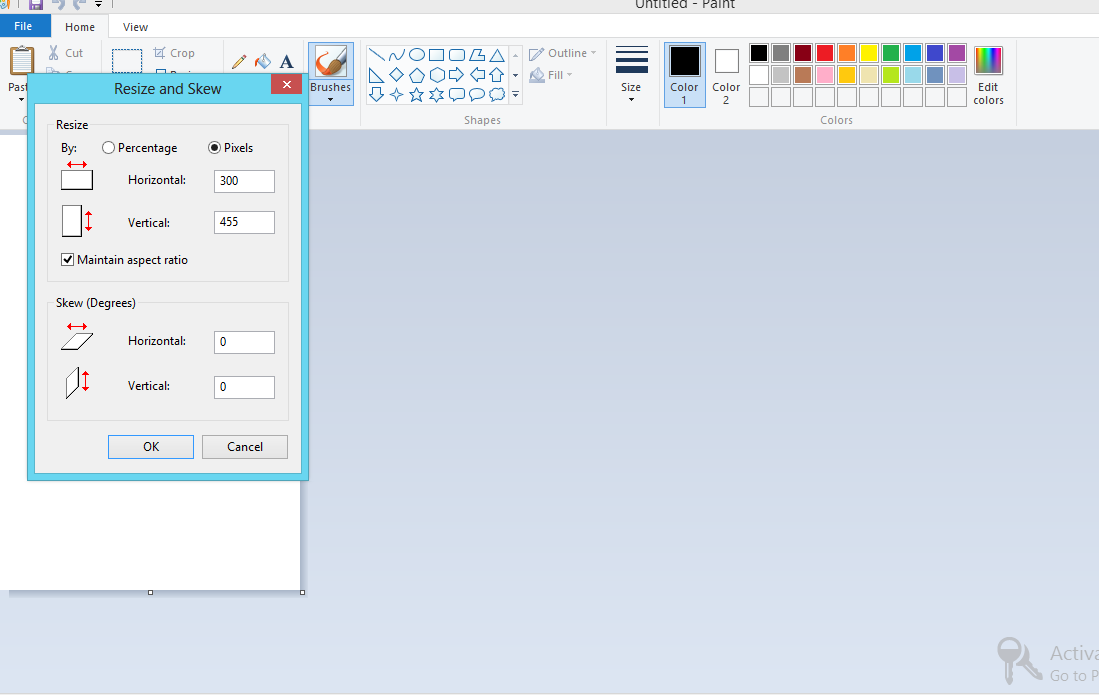
Task: Click the Select rectangular selection tool
Action: [127, 61]
